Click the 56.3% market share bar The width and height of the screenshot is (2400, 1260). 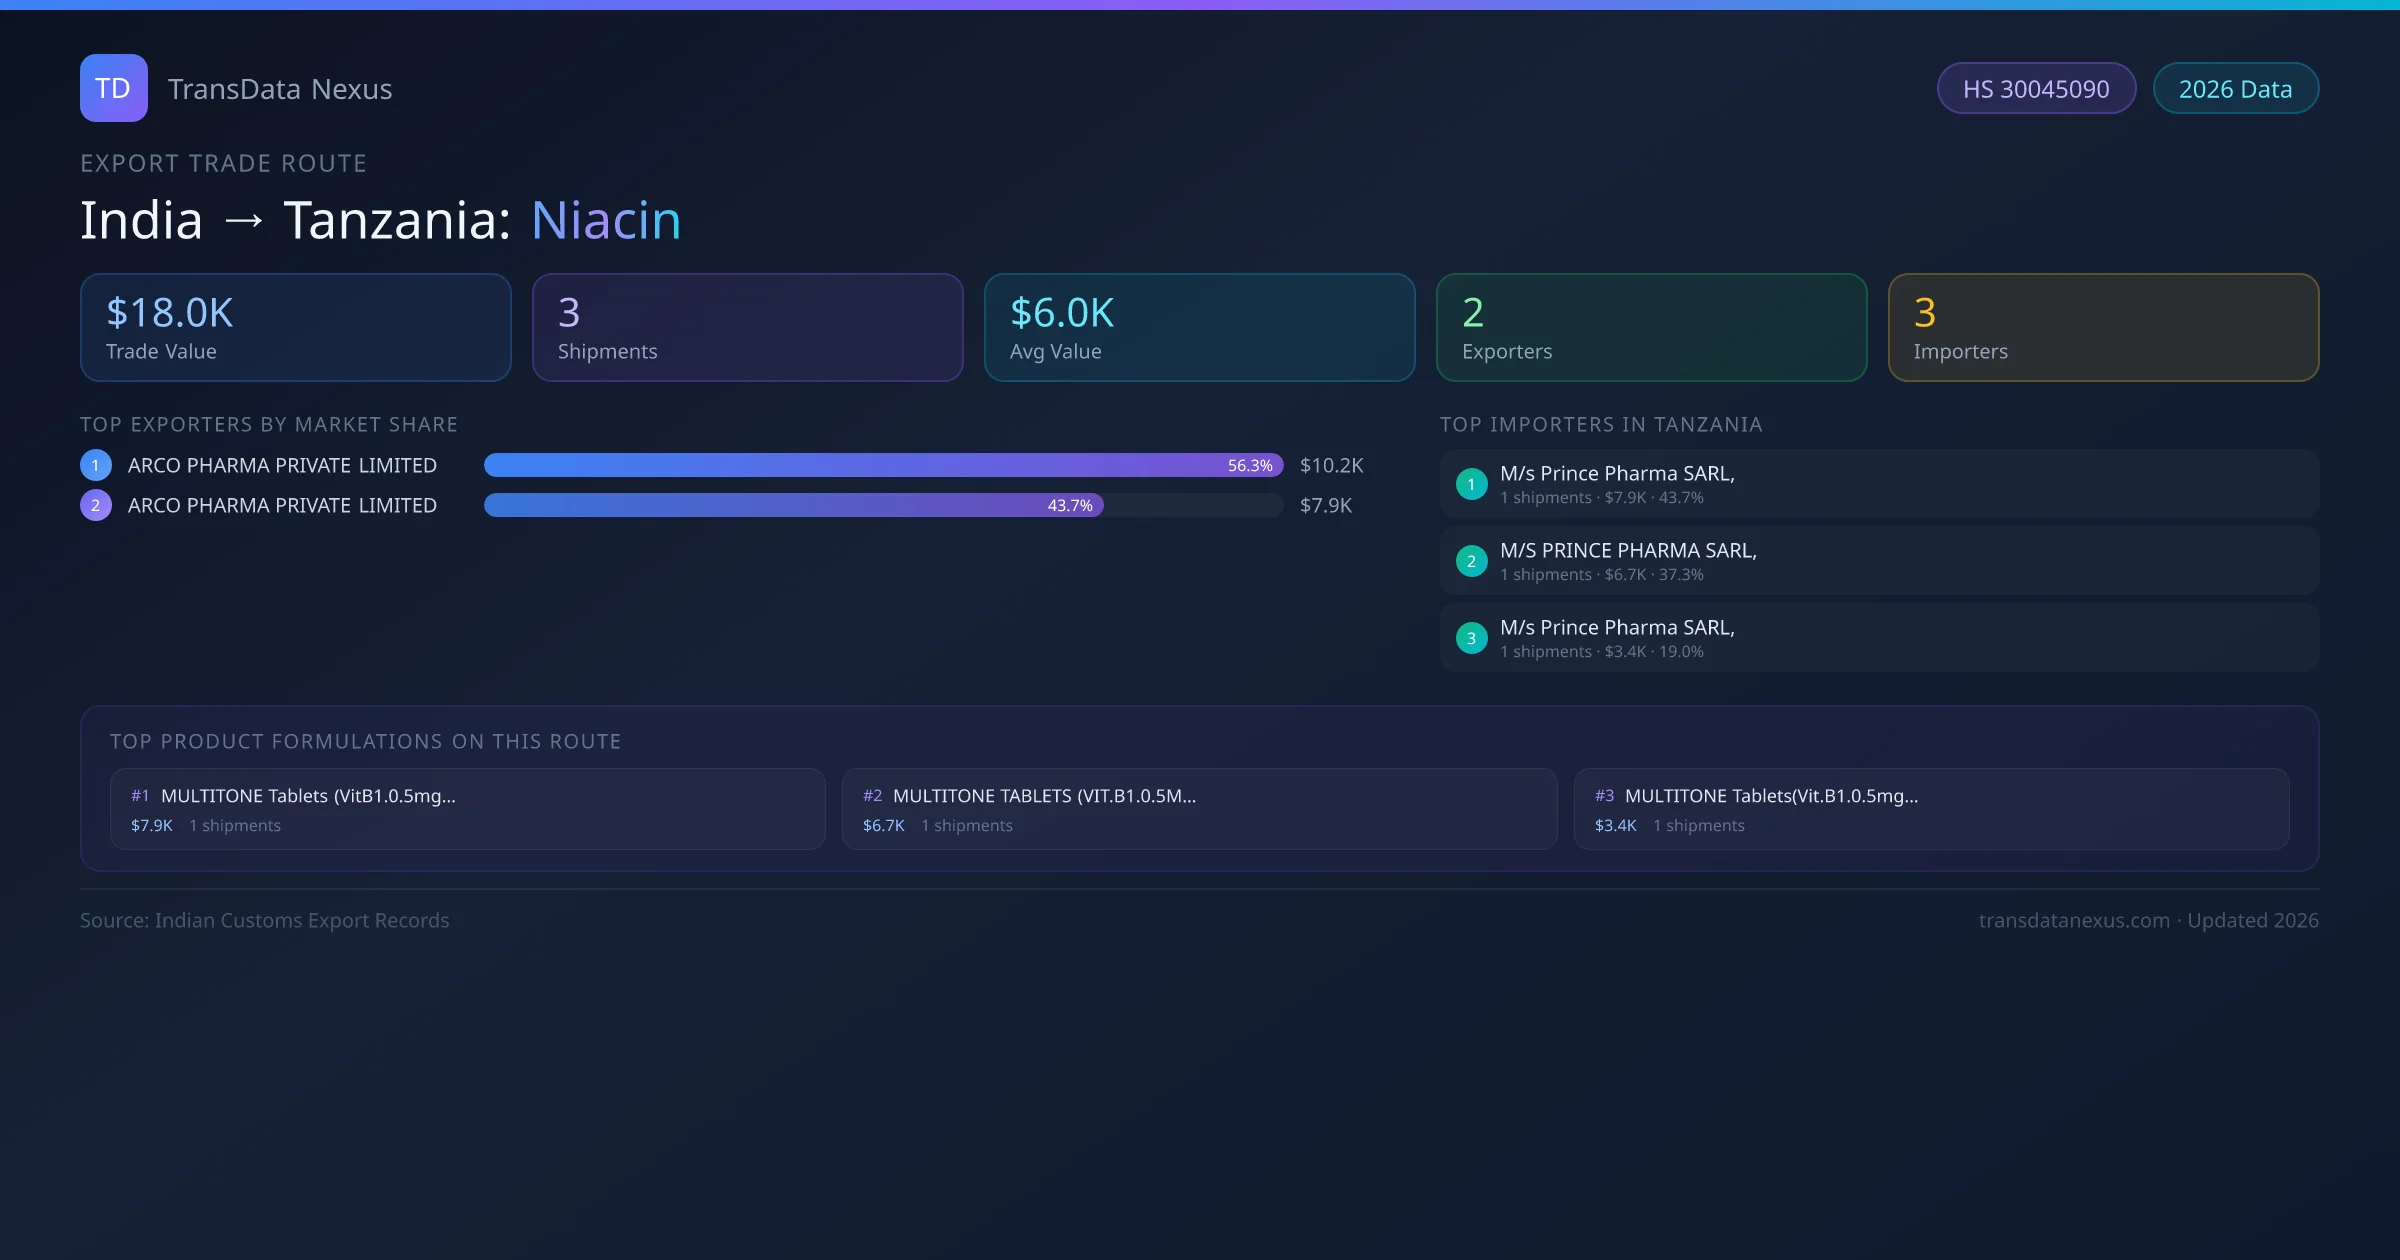(883, 465)
